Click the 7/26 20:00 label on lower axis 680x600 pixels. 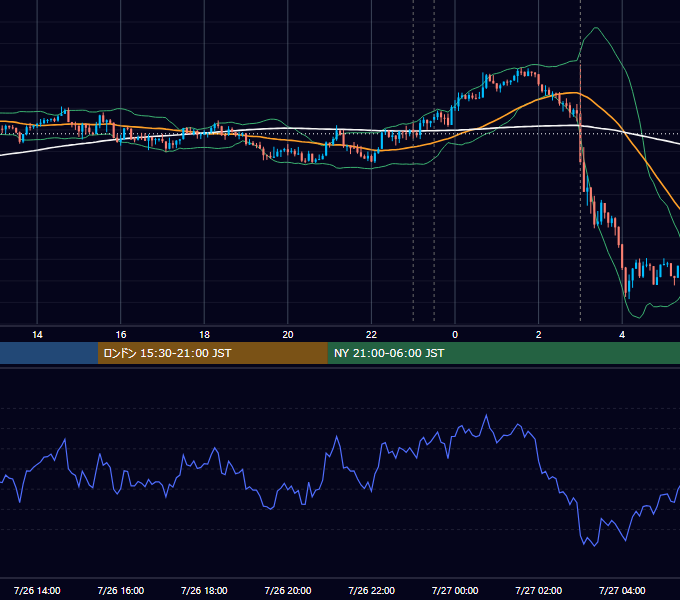click(x=288, y=590)
